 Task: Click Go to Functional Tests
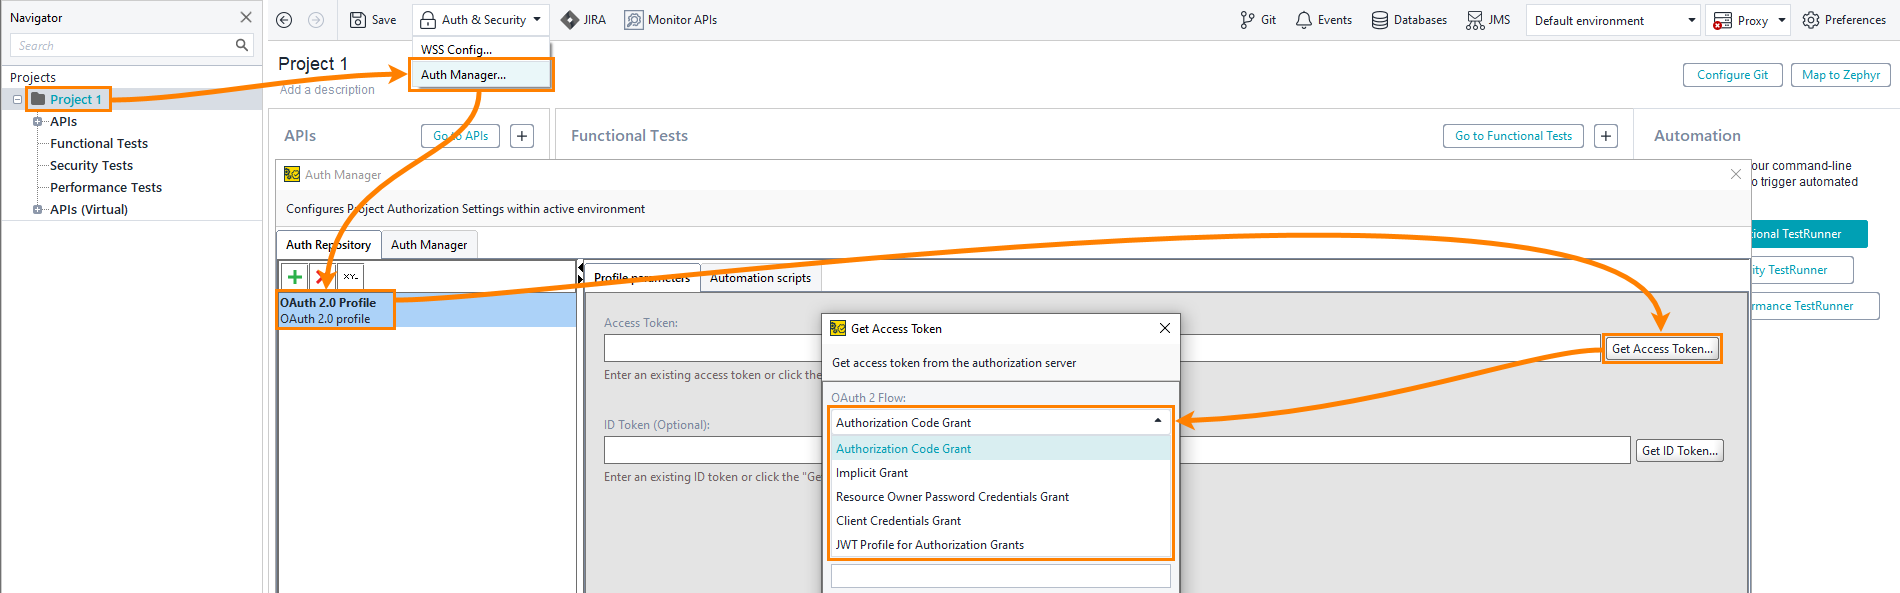tap(1513, 136)
